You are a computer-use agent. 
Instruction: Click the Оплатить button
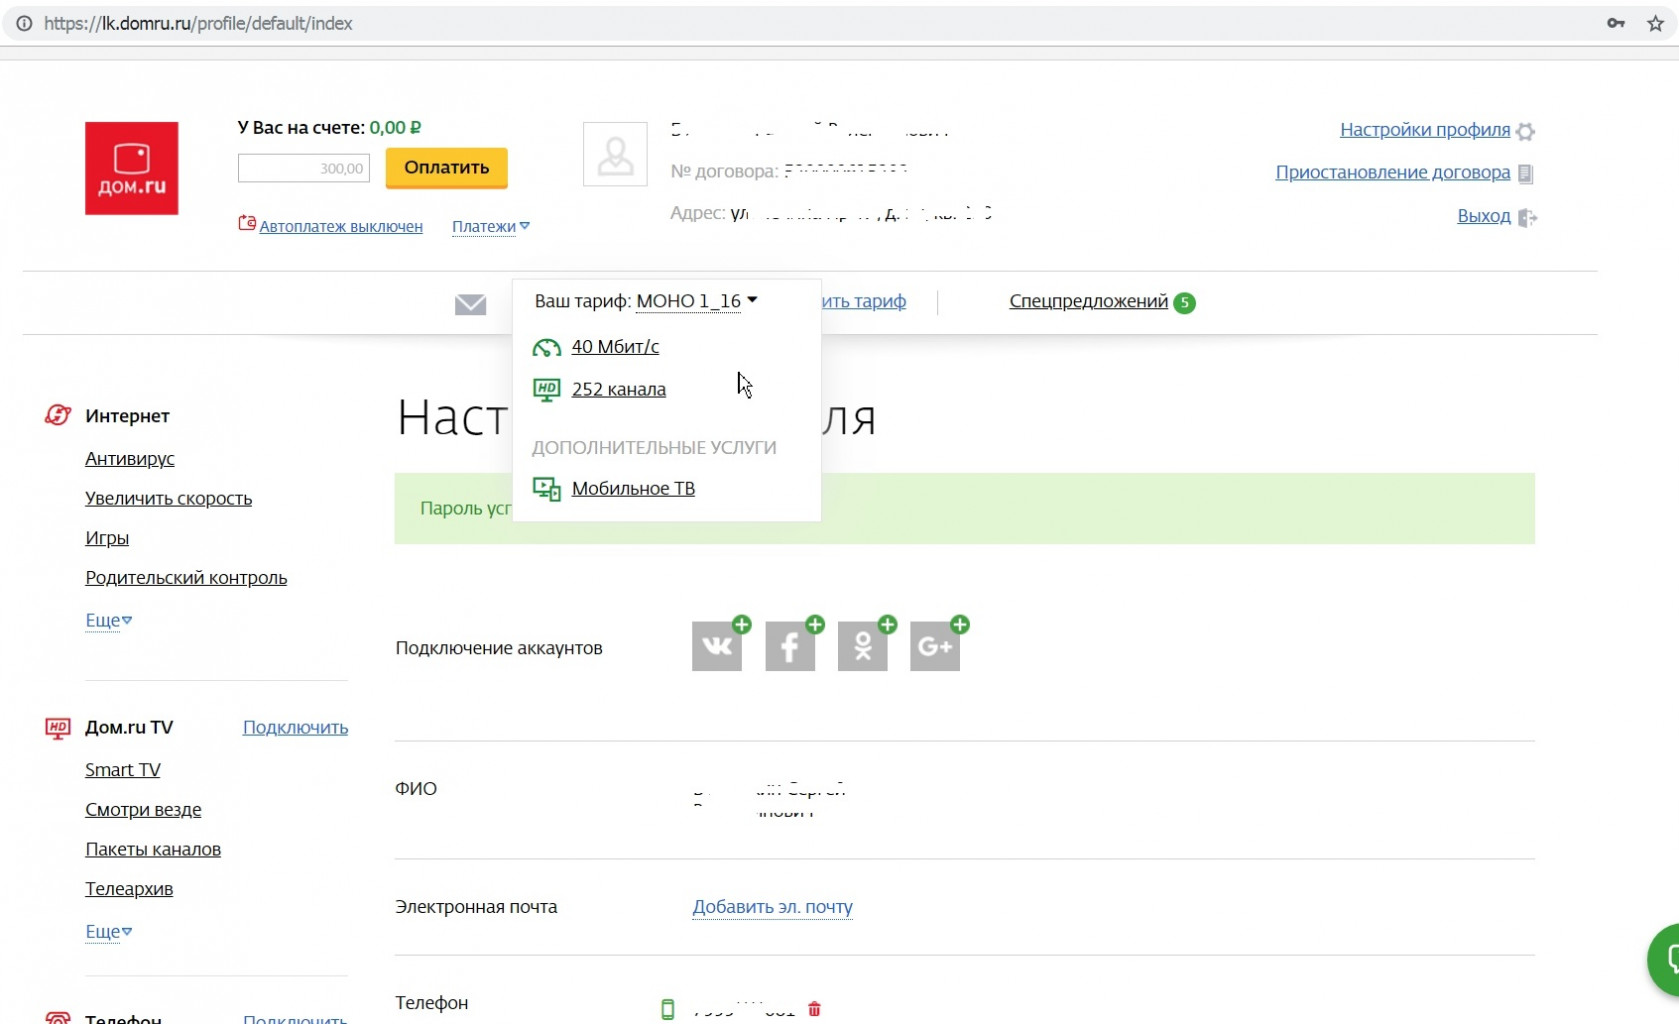(447, 167)
